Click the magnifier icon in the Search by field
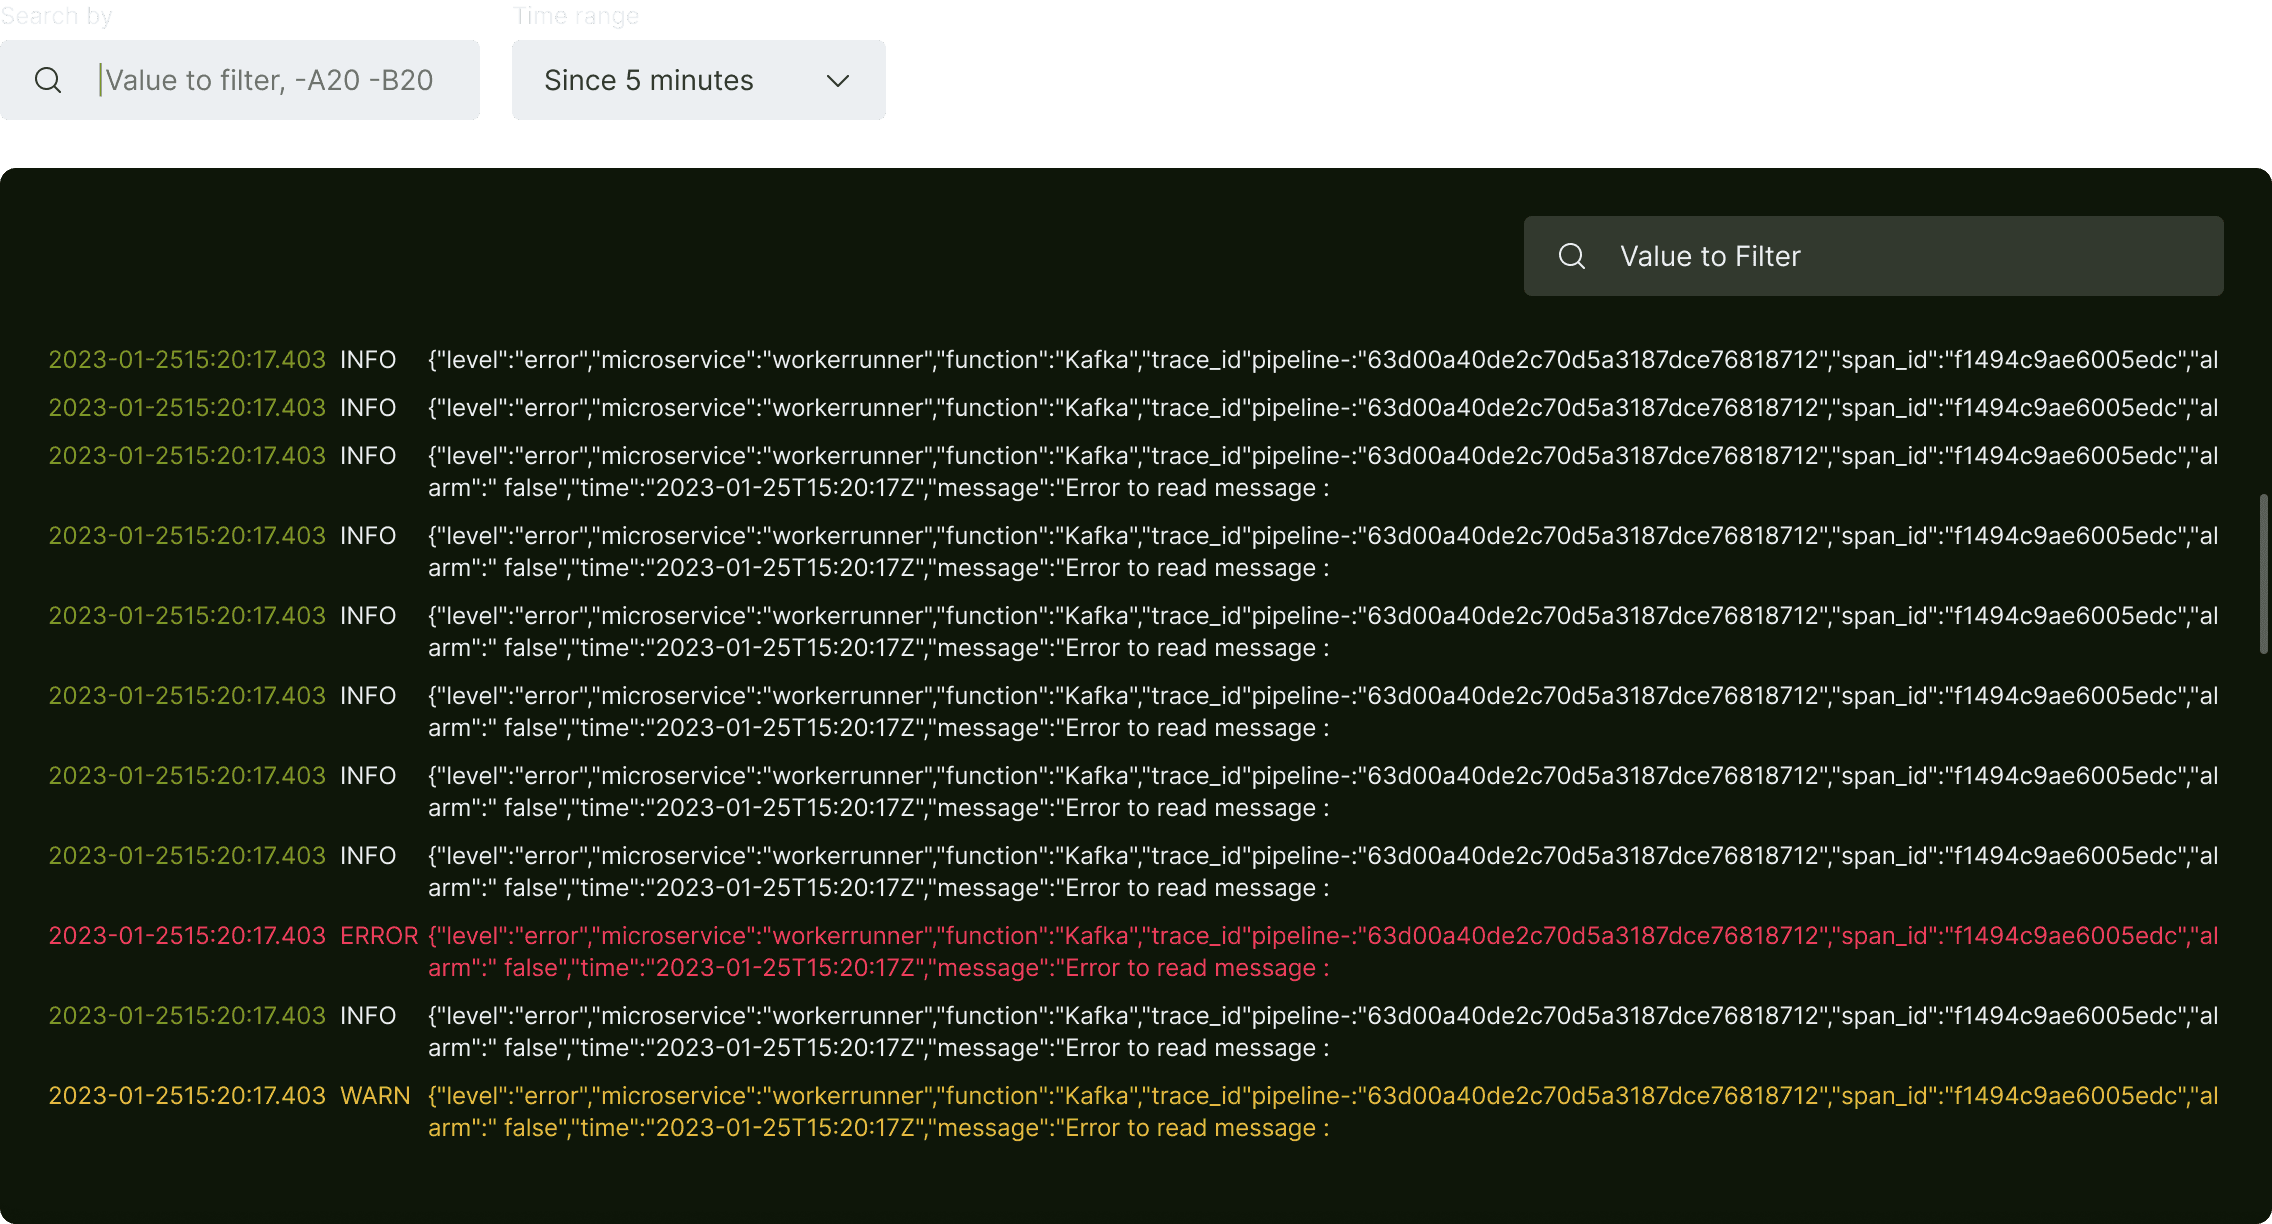This screenshot has width=2272, height=1224. (x=48, y=80)
